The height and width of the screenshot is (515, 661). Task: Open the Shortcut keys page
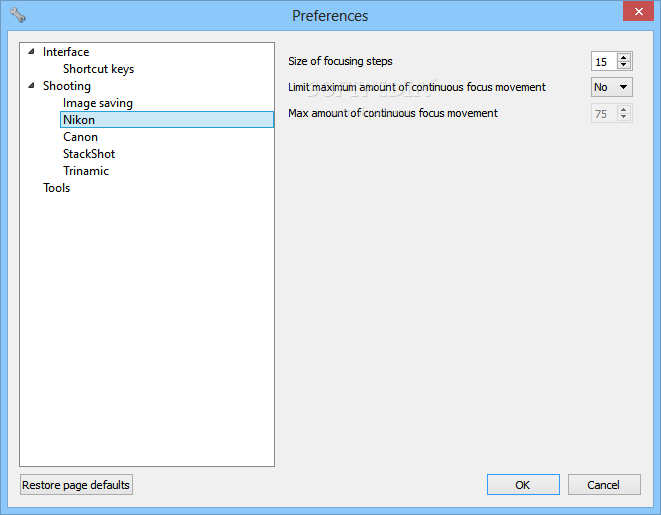click(98, 69)
